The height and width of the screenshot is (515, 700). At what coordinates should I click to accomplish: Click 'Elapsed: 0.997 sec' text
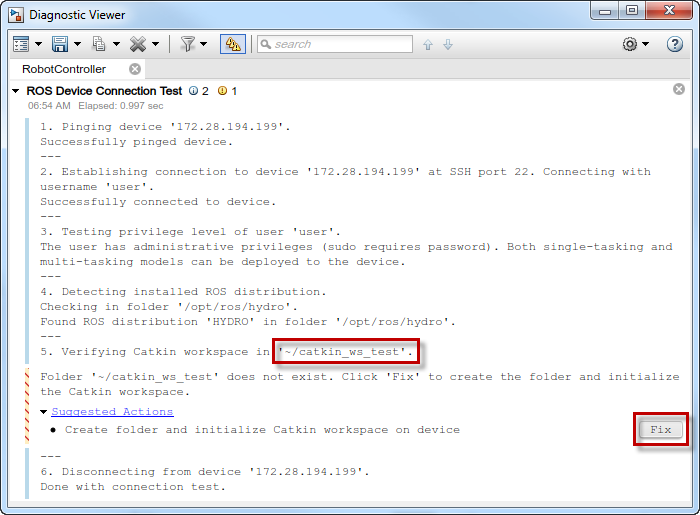tap(121, 106)
